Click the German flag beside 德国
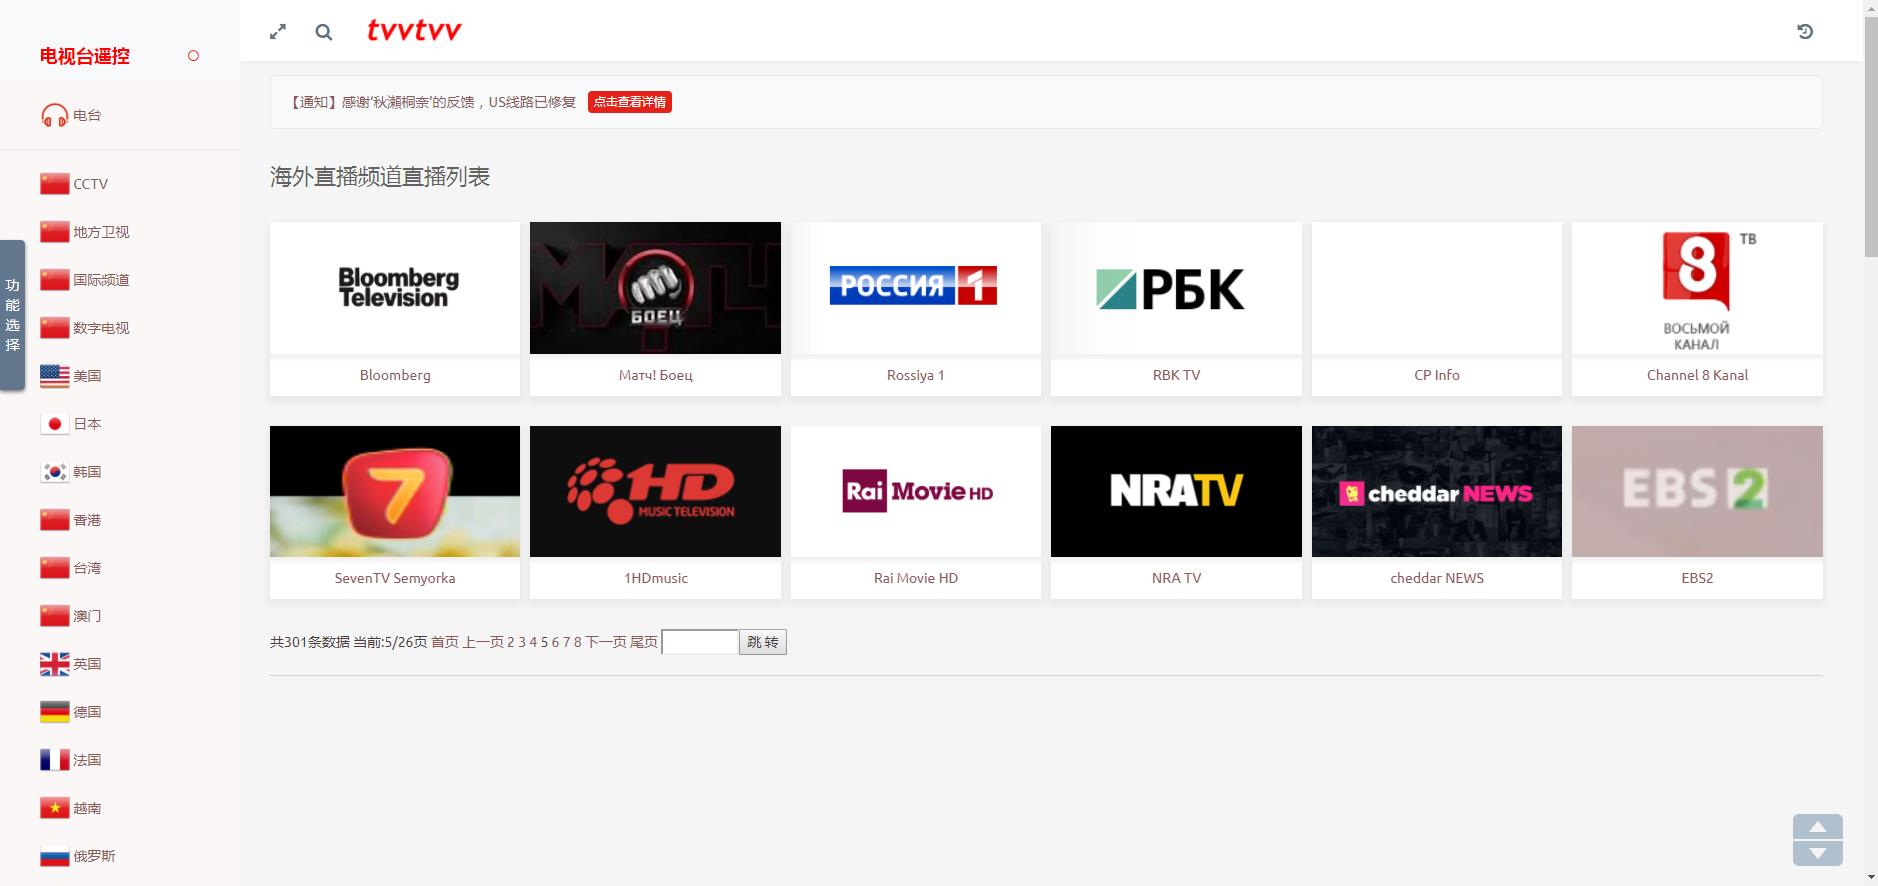Viewport: 1878px width, 886px height. (x=54, y=712)
